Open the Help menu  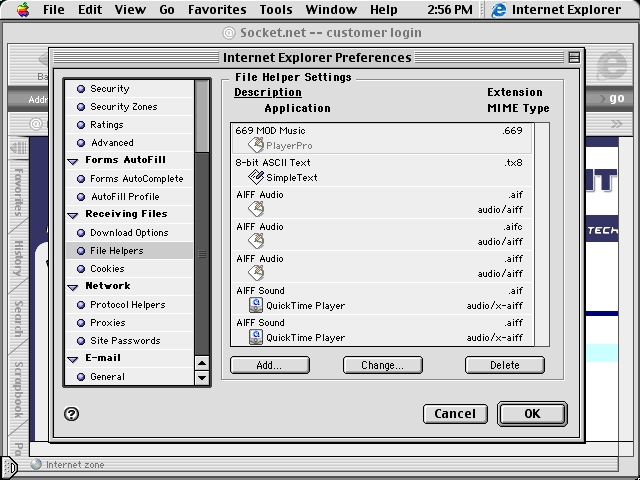(384, 9)
